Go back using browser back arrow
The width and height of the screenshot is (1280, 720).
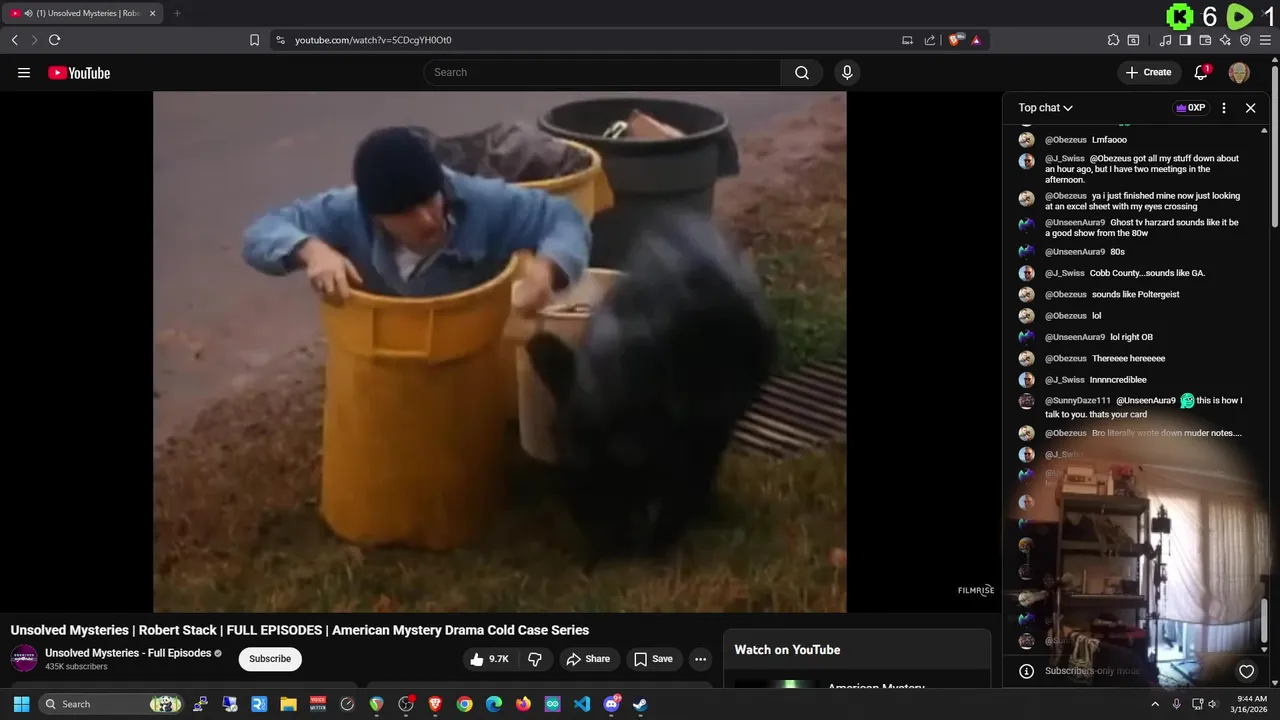click(x=14, y=40)
